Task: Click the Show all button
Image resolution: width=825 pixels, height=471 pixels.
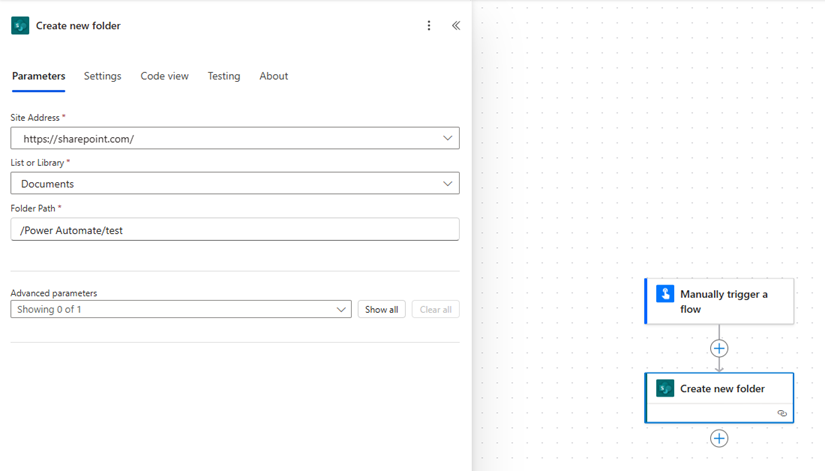Action: click(x=381, y=310)
